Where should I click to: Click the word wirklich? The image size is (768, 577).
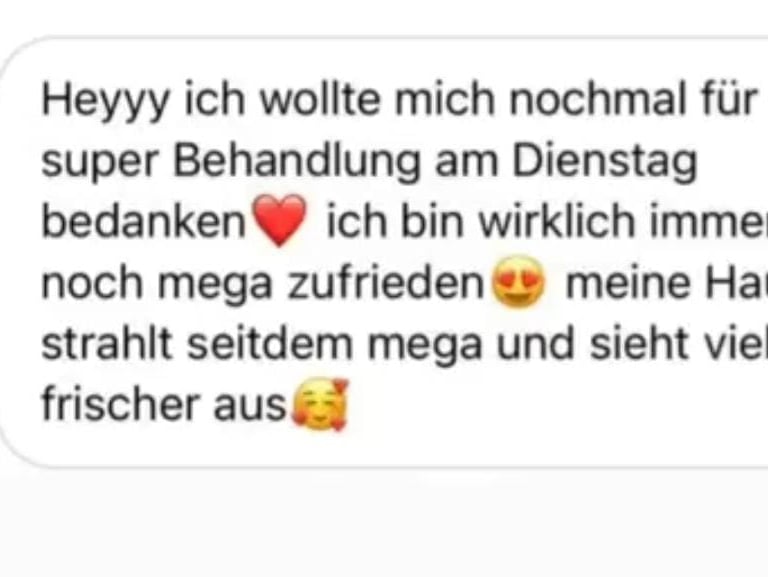556,221
